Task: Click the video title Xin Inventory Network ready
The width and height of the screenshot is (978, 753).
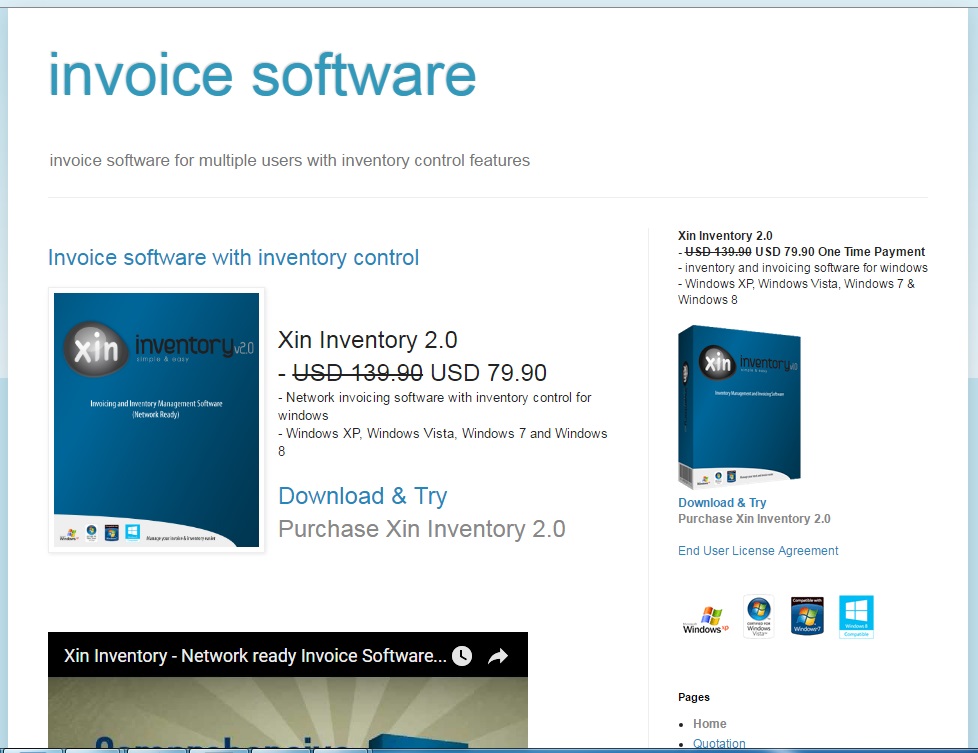Action: (254, 656)
